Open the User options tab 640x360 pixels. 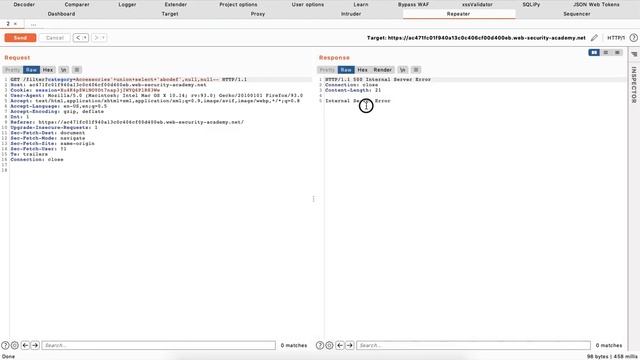308,4
